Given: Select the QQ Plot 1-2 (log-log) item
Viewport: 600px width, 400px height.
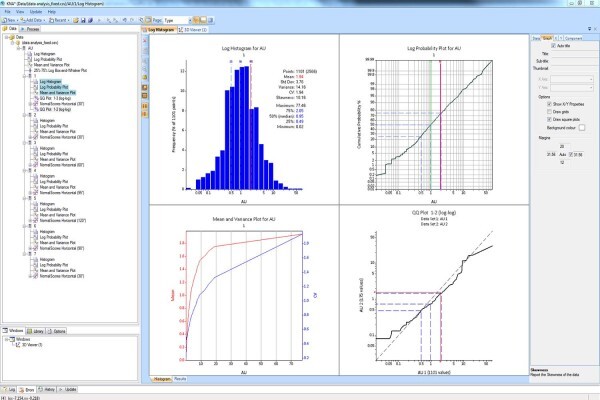Looking at the screenshot, I should coord(55,109).
